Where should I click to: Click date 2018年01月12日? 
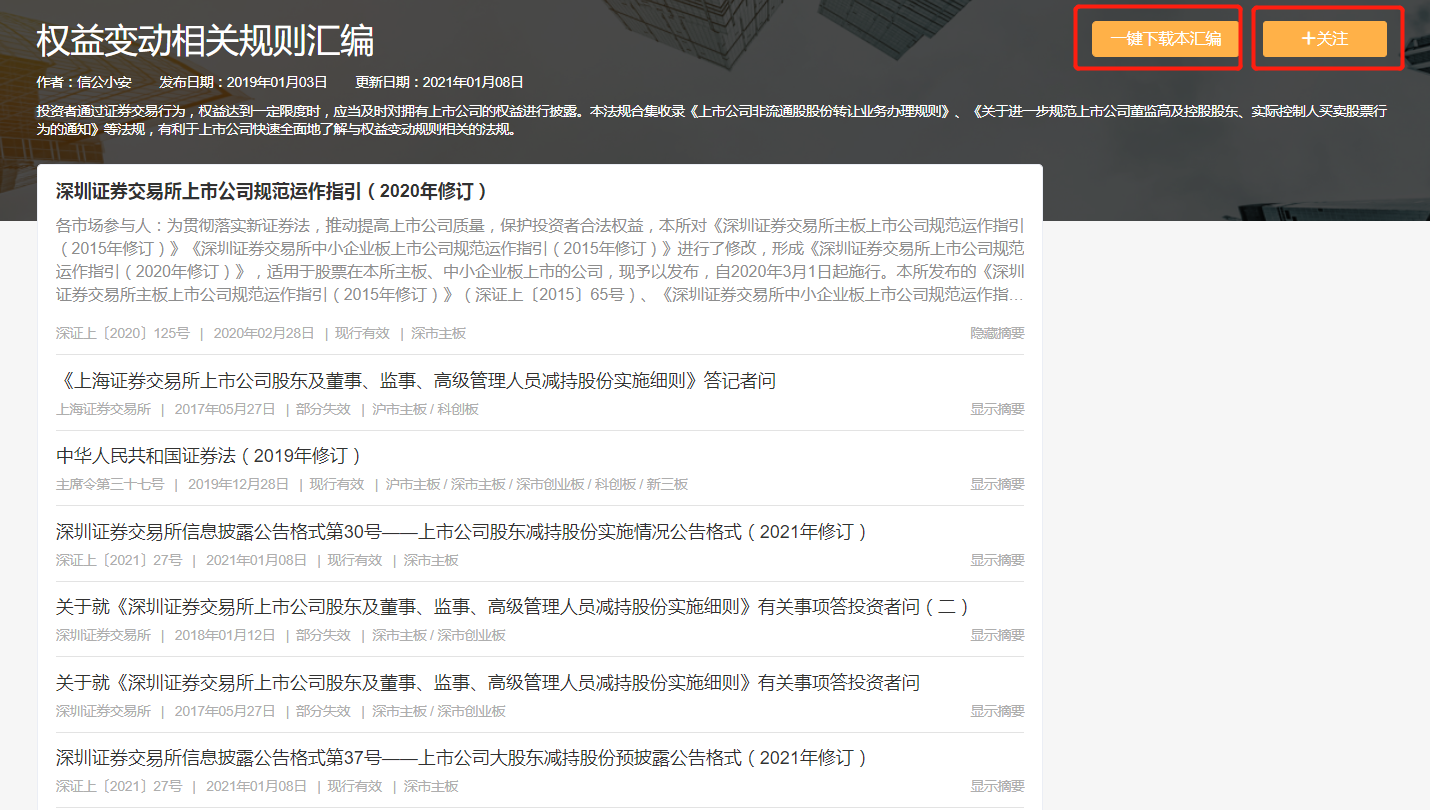[225, 635]
